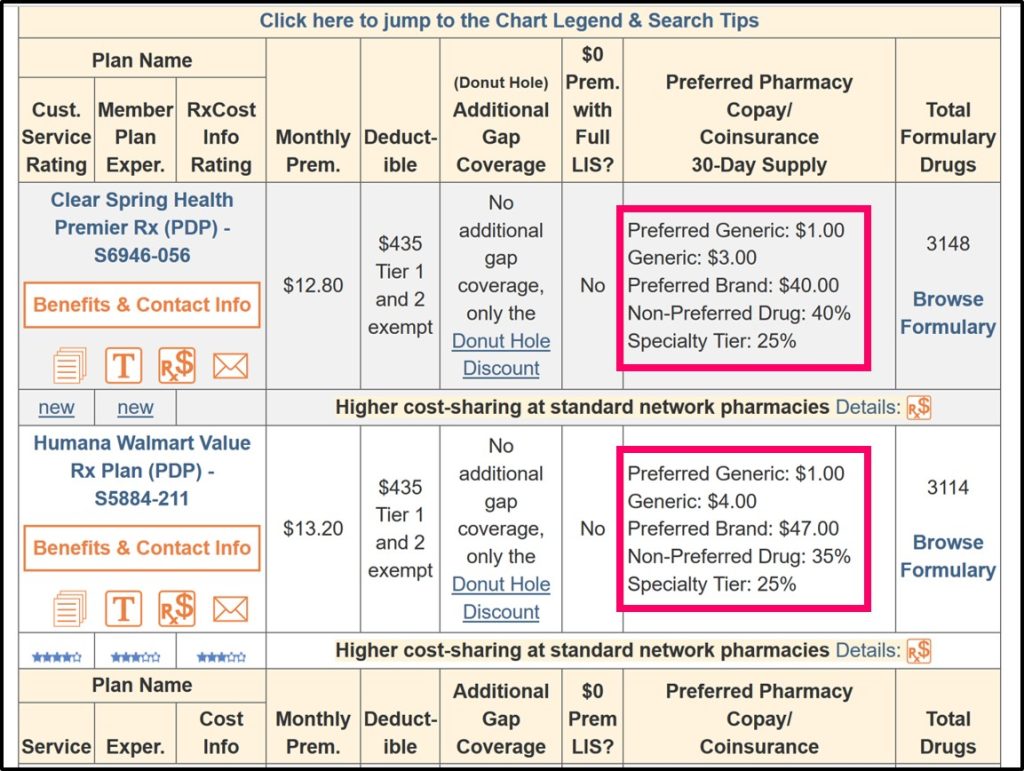1024x771 pixels.
Task: Open Rx$ Details icon under Humana row
Action: click(x=918, y=651)
